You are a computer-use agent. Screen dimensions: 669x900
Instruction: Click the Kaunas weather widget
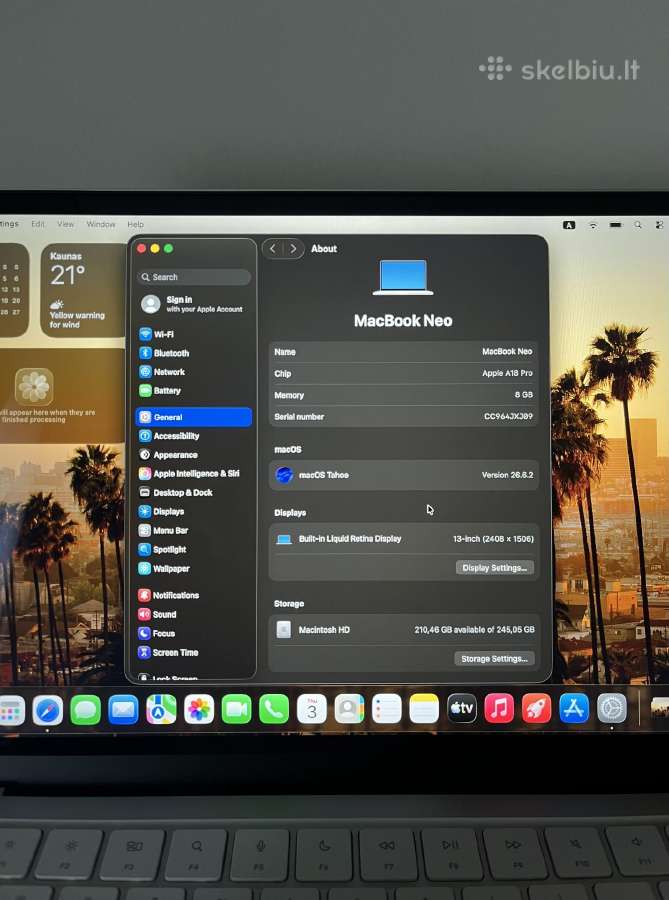[x=83, y=290]
